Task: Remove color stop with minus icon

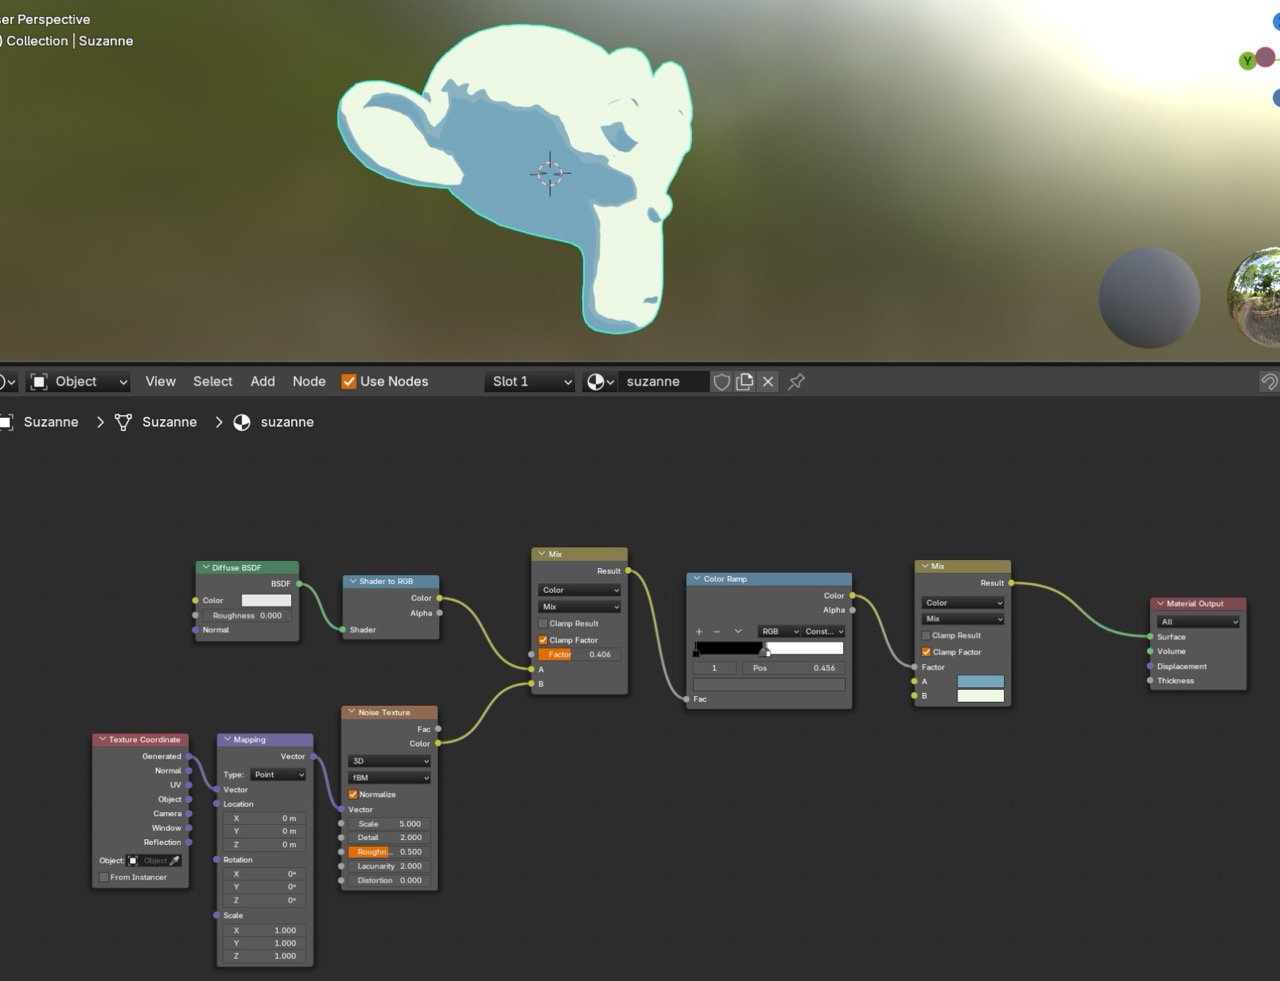Action: 716,631
